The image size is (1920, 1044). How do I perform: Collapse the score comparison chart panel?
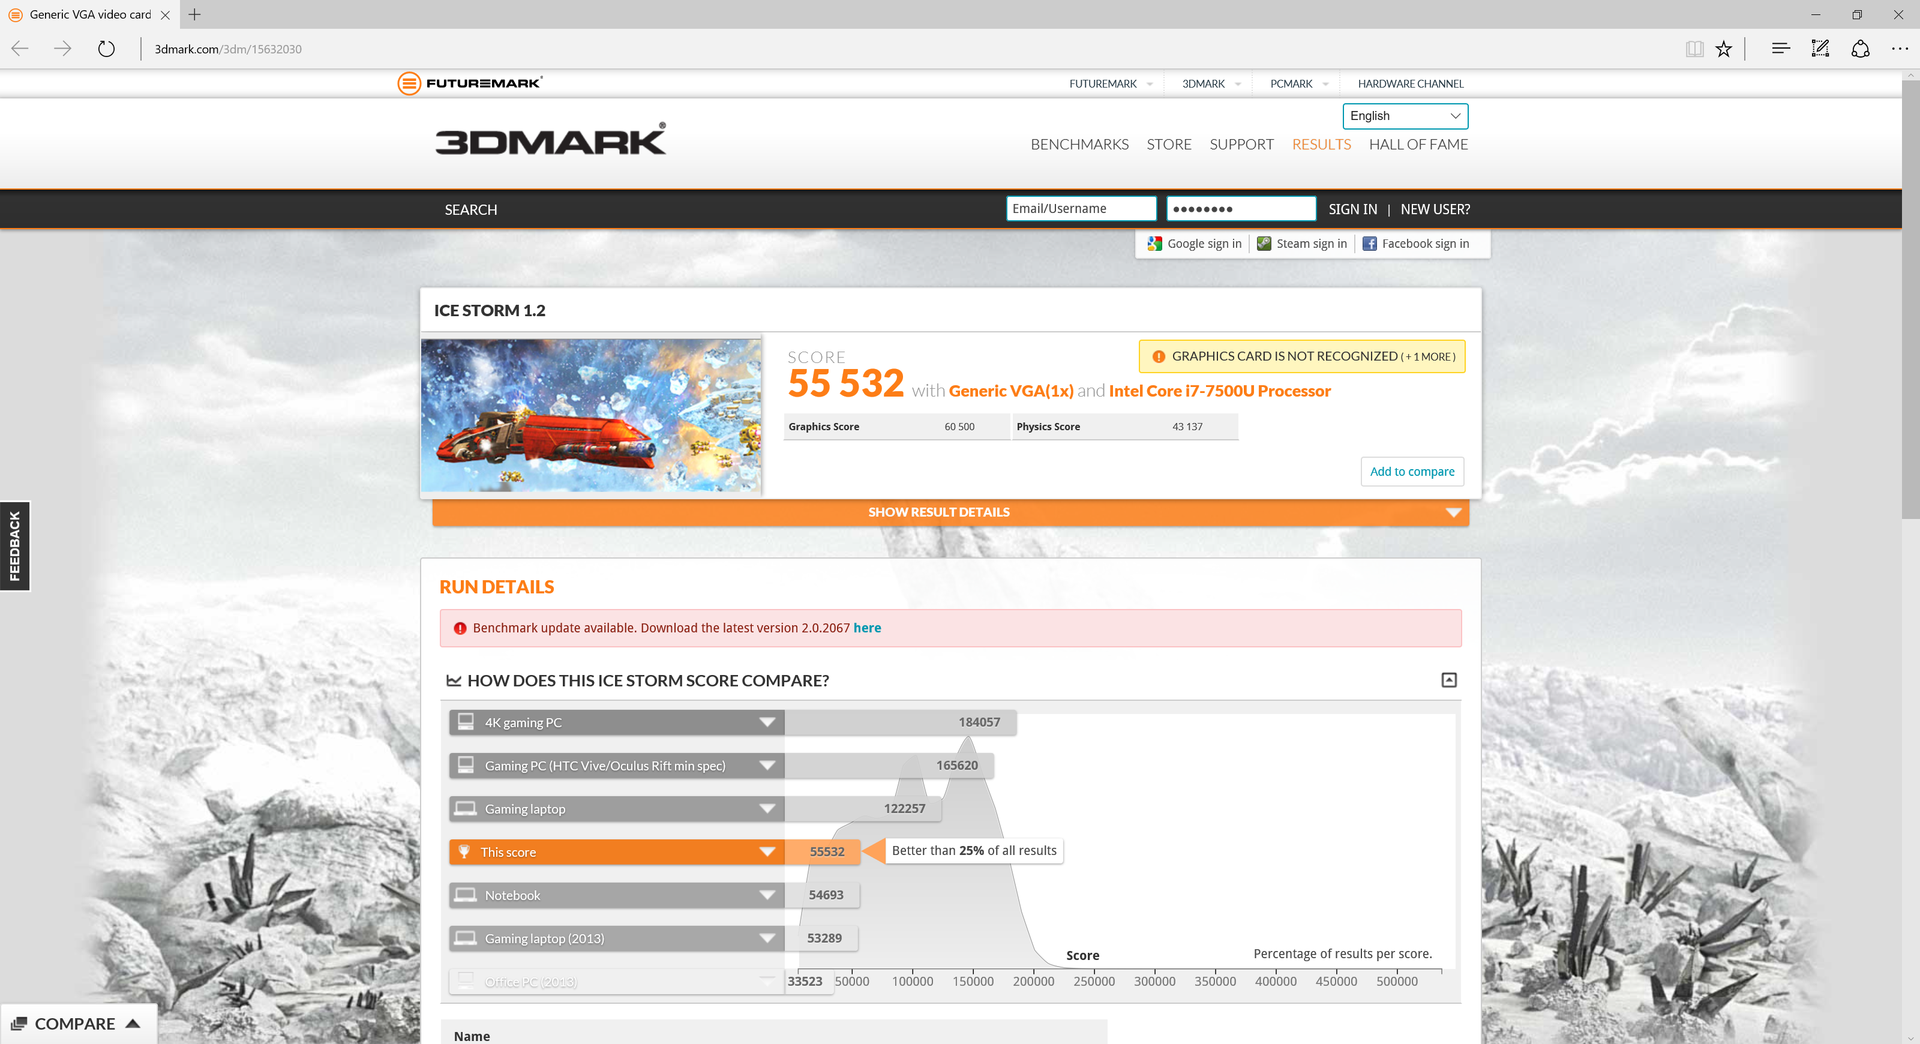pyautogui.click(x=1449, y=680)
